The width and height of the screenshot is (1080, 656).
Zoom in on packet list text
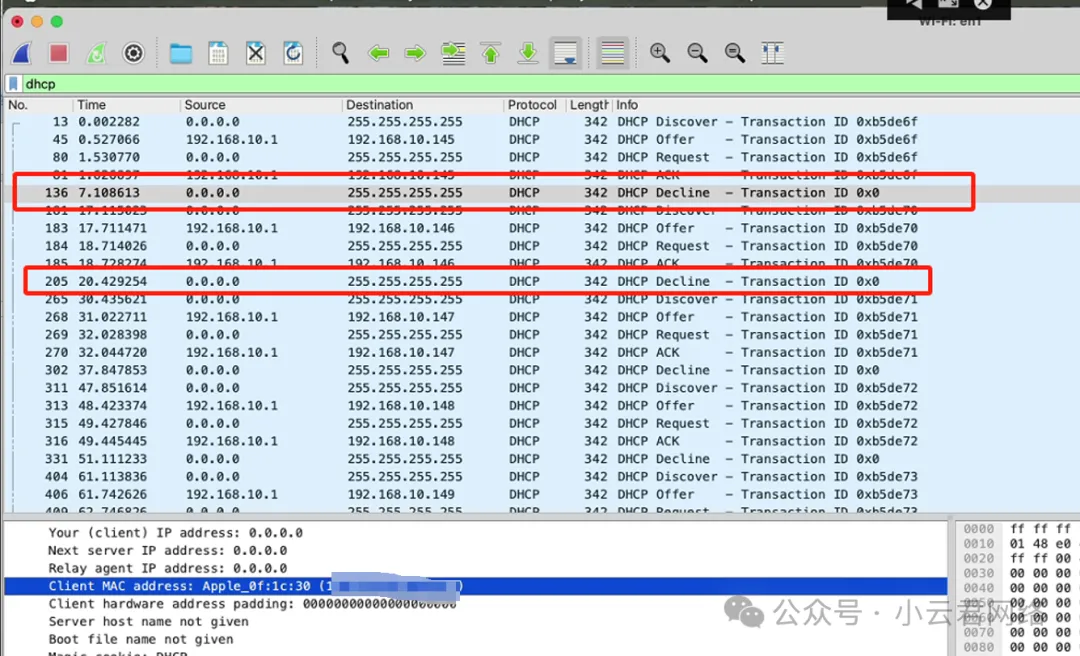click(x=660, y=53)
